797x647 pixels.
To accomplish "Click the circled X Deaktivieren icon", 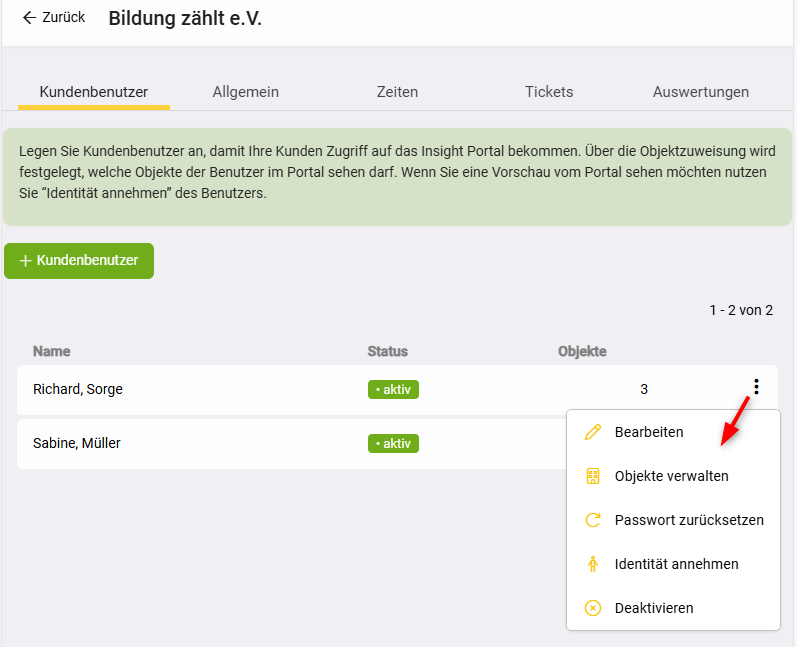I will pos(593,608).
